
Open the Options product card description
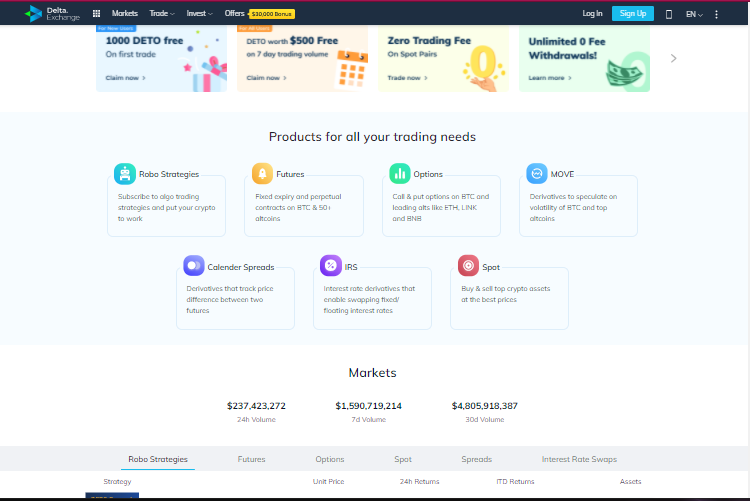coord(441,207)
